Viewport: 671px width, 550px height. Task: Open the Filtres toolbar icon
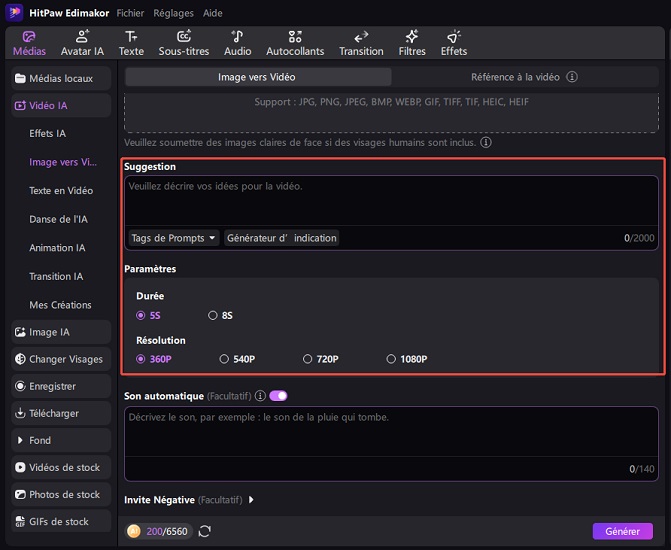pos(411,37)
